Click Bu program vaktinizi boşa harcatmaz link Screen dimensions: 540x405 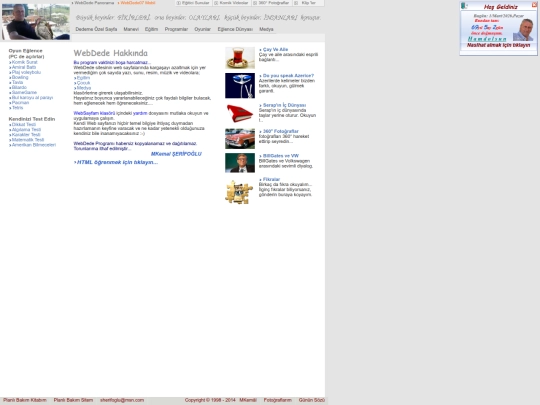112,63
